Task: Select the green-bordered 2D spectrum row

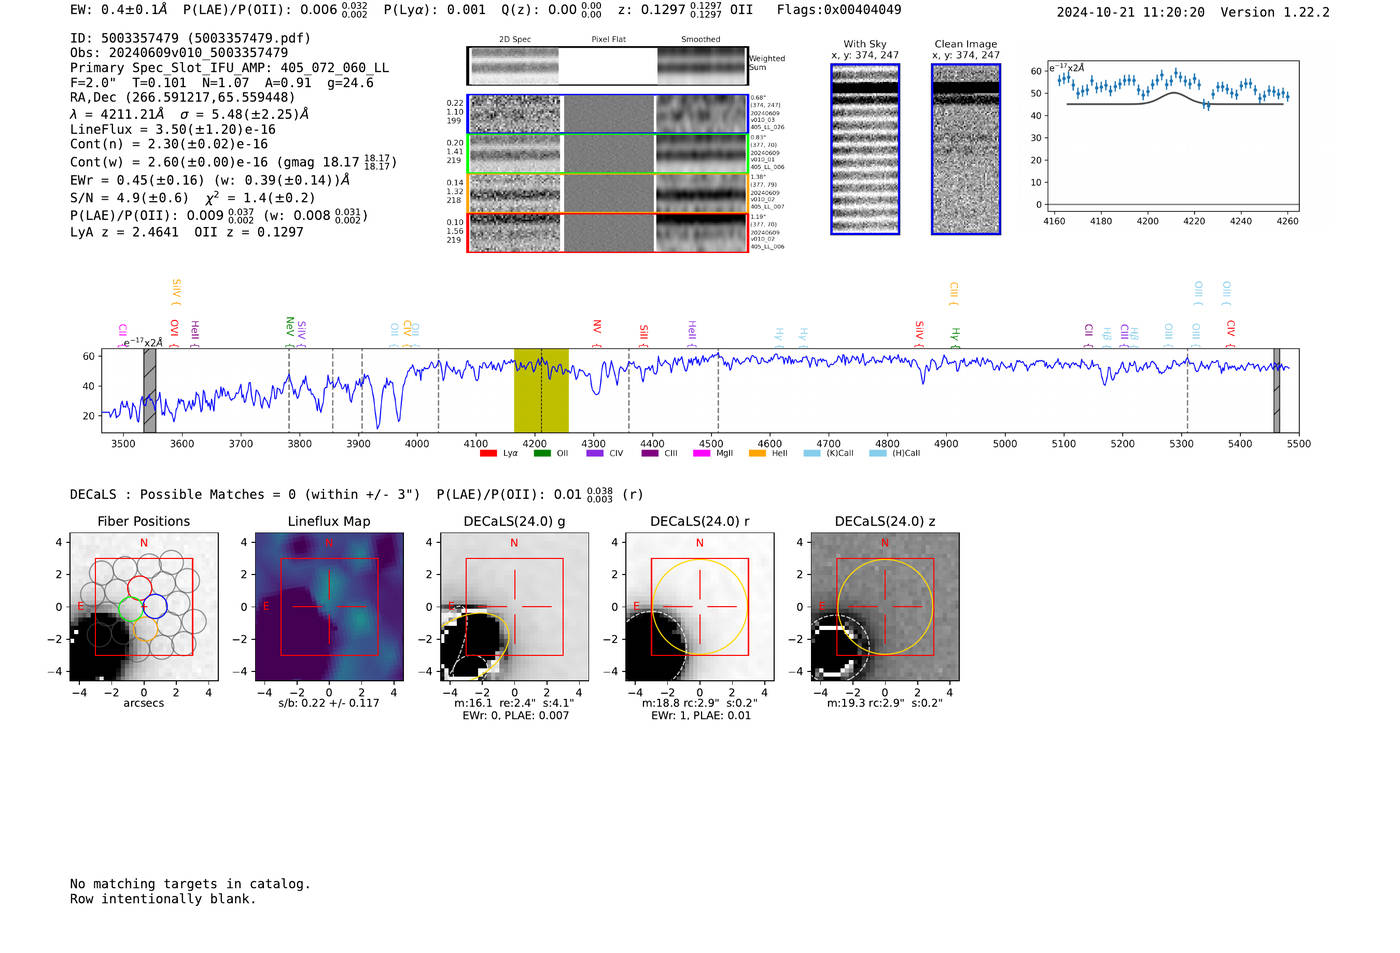Action: (x=607, y=154)
